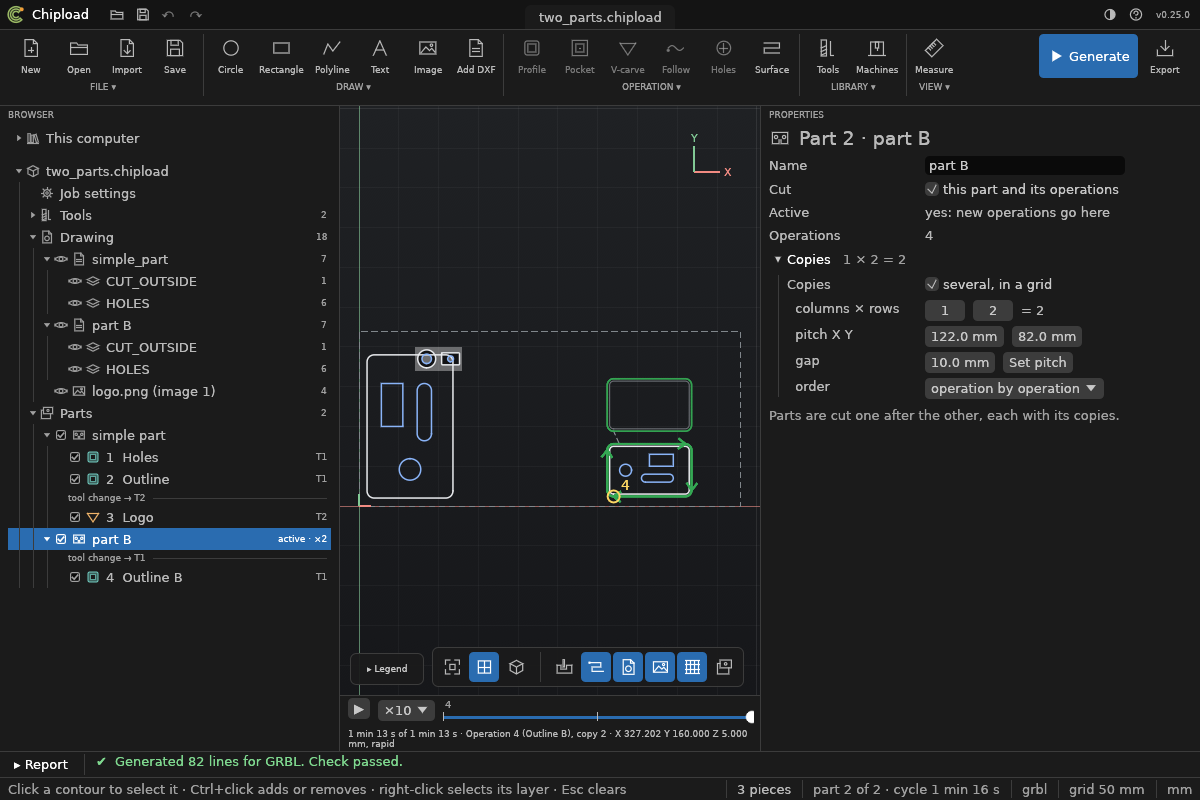Click the undo arrow in the title bar

pos(168,14)
